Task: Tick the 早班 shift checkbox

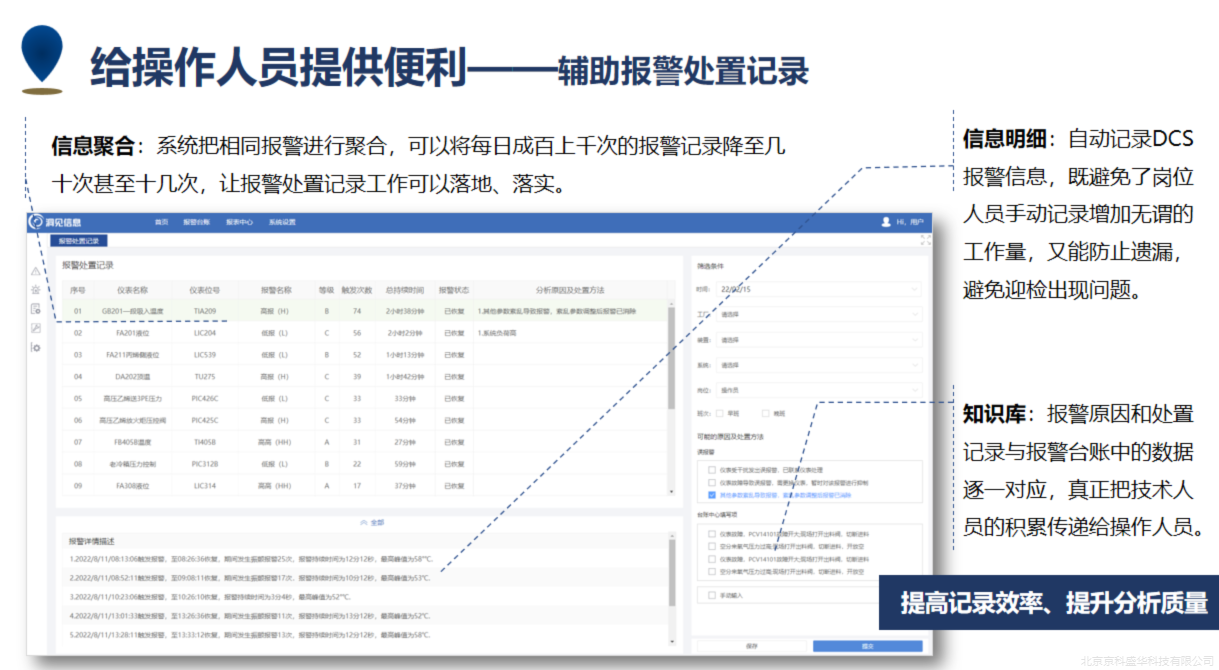Action: pos(720,413)
